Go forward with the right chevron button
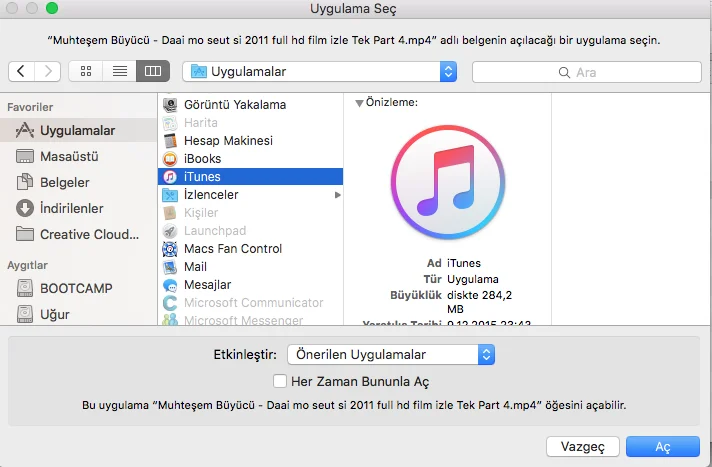The width and height of the screenshot is (712, 467). [x=48, y=71]
